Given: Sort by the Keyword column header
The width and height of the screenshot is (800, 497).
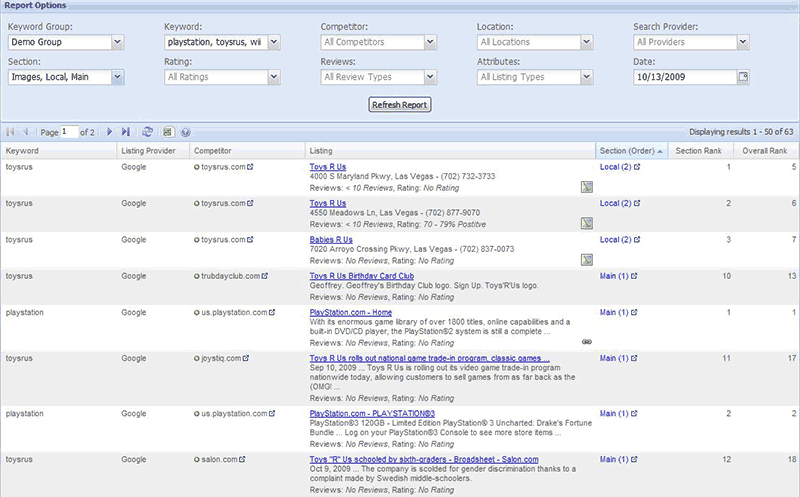Looking at the screenshot, I should point(59,151).
